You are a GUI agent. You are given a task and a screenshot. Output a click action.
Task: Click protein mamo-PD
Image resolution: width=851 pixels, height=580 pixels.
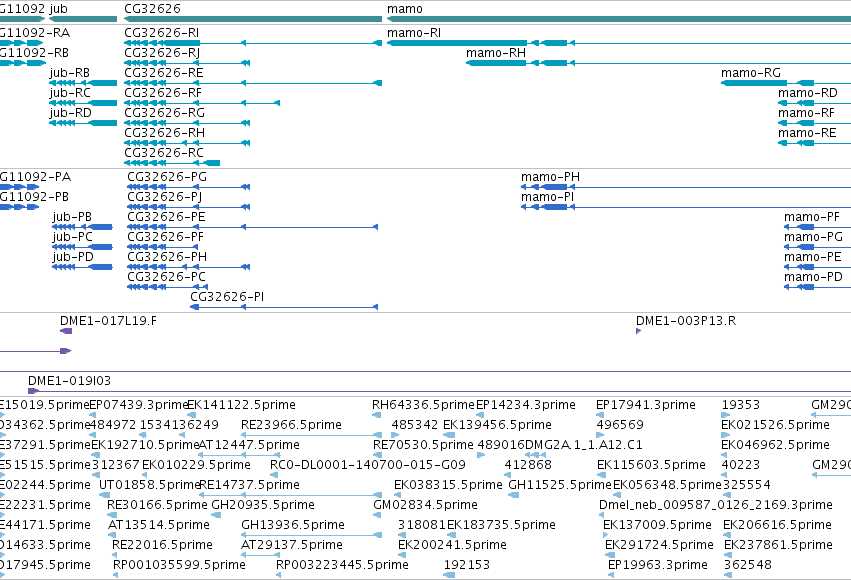pos(814,277)
